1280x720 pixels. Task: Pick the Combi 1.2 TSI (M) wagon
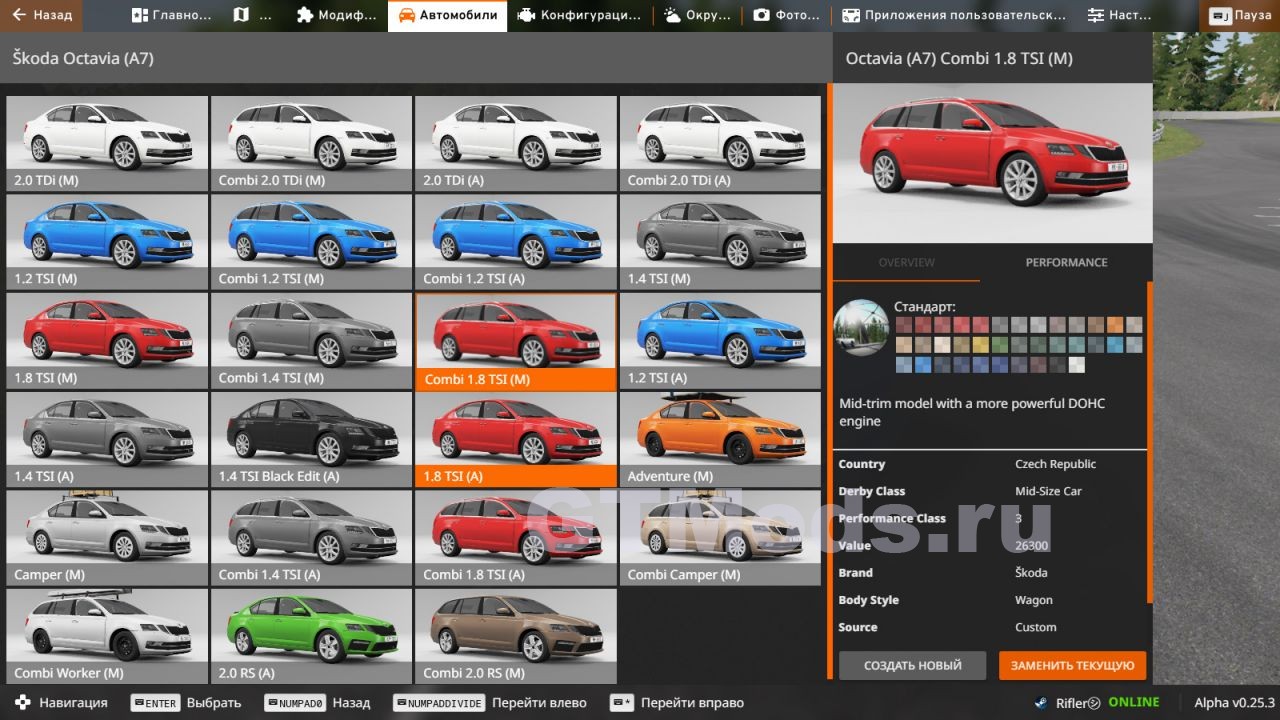pyautogui.click(x=311, y=241)
